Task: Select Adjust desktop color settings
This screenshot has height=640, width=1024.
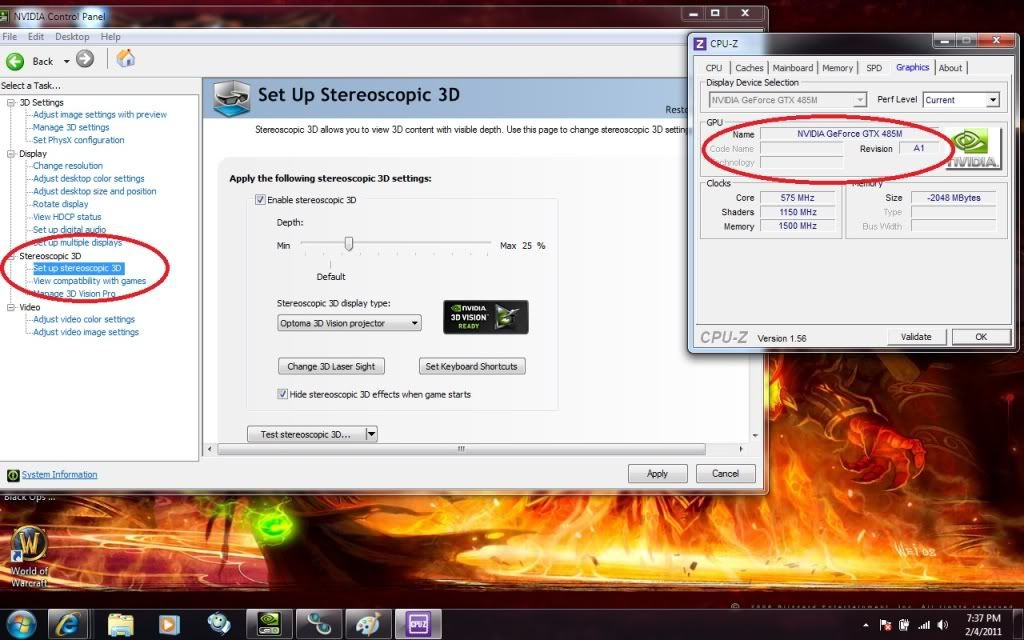Action: [89, 178]
